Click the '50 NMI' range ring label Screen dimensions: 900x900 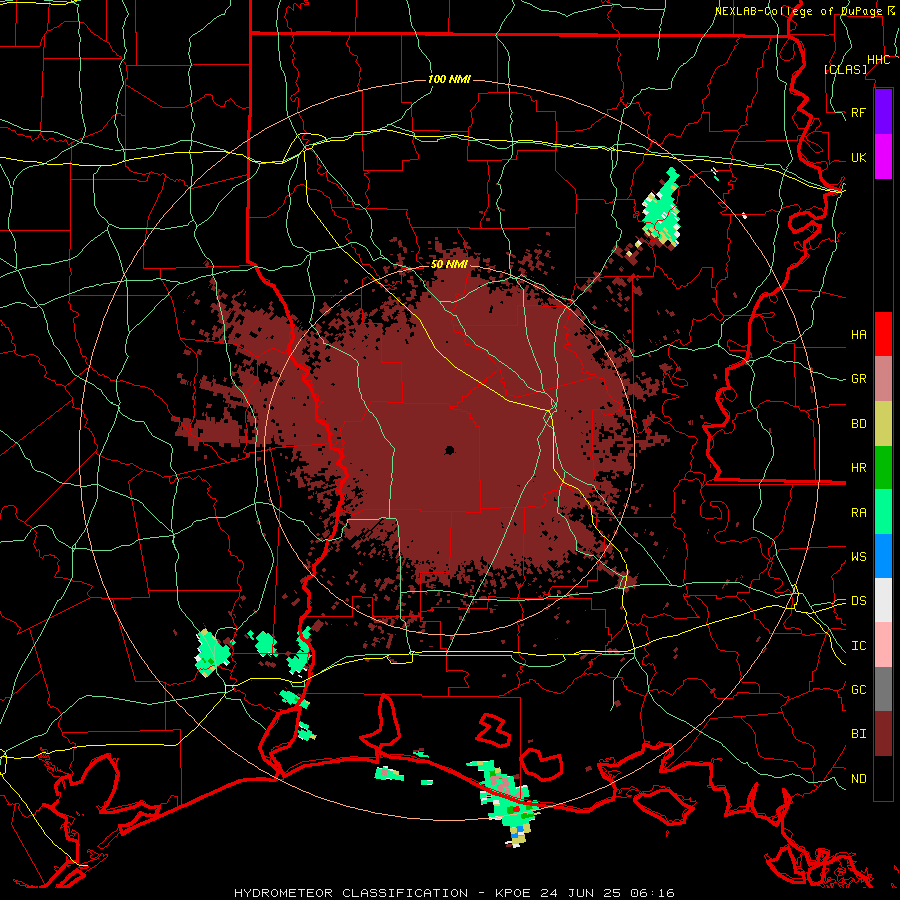tap(449, 264)
